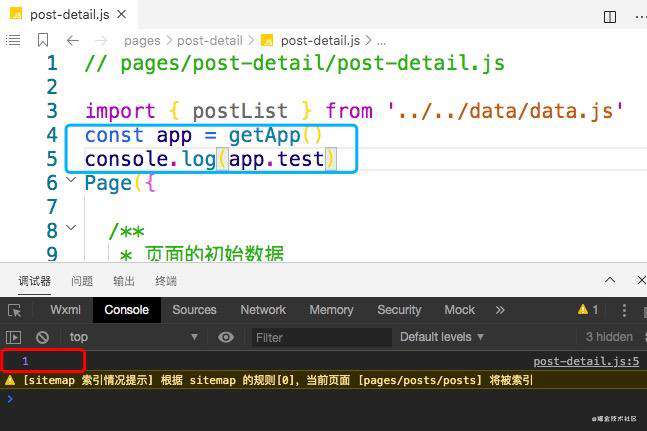Select the post-detail.js editor tab
The image size is (647, 431).
point(69,14)
